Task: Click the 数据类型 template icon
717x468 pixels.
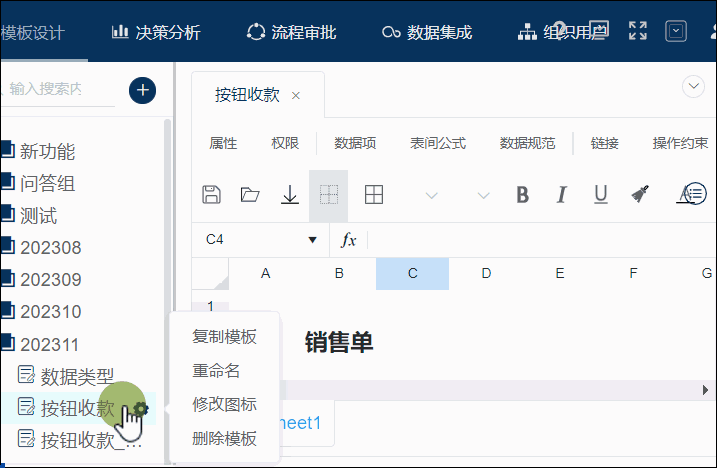Action: click(x=26, y=375)
